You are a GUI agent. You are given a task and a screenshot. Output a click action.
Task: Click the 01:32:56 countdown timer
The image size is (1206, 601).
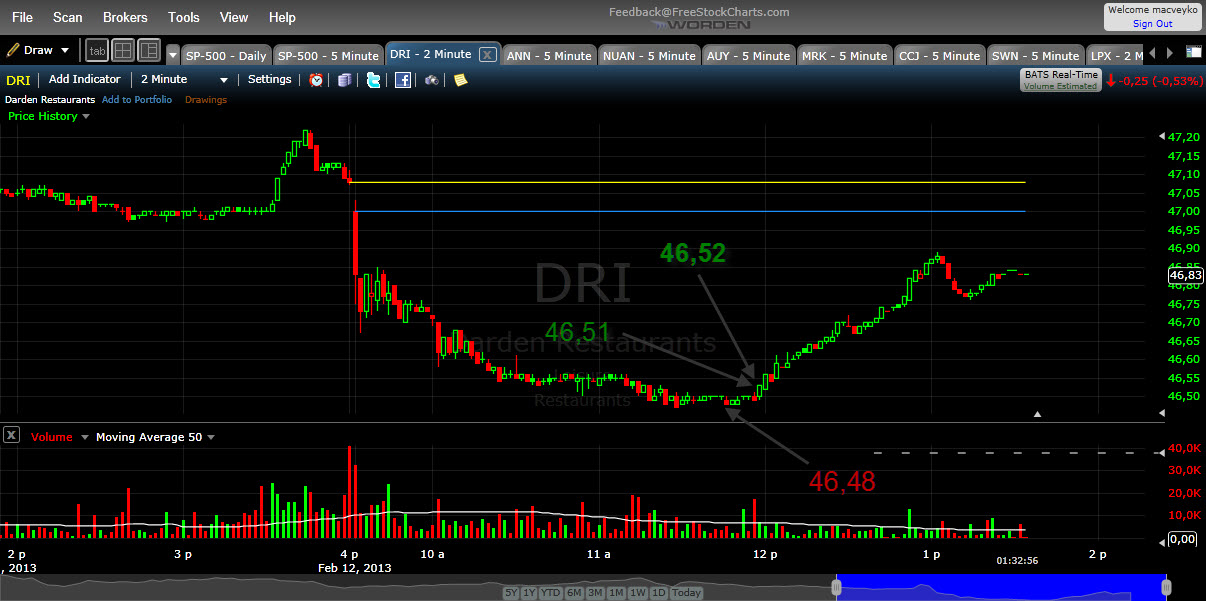pyautogui.click(x=1017, y=561)
